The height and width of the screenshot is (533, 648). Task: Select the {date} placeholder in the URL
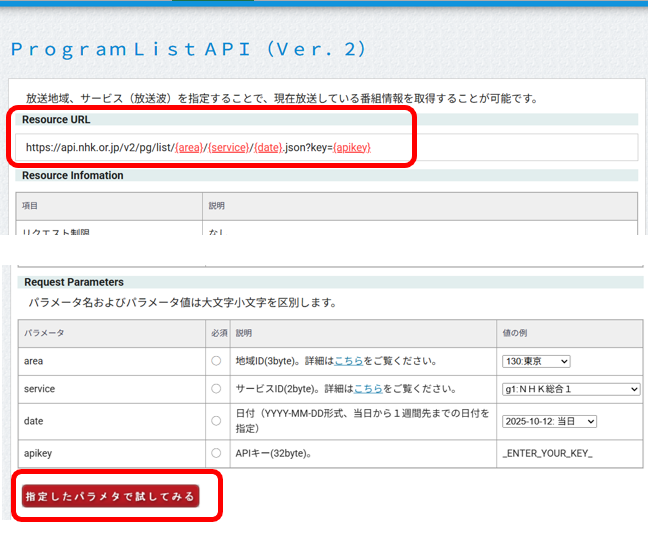[268, 147]
